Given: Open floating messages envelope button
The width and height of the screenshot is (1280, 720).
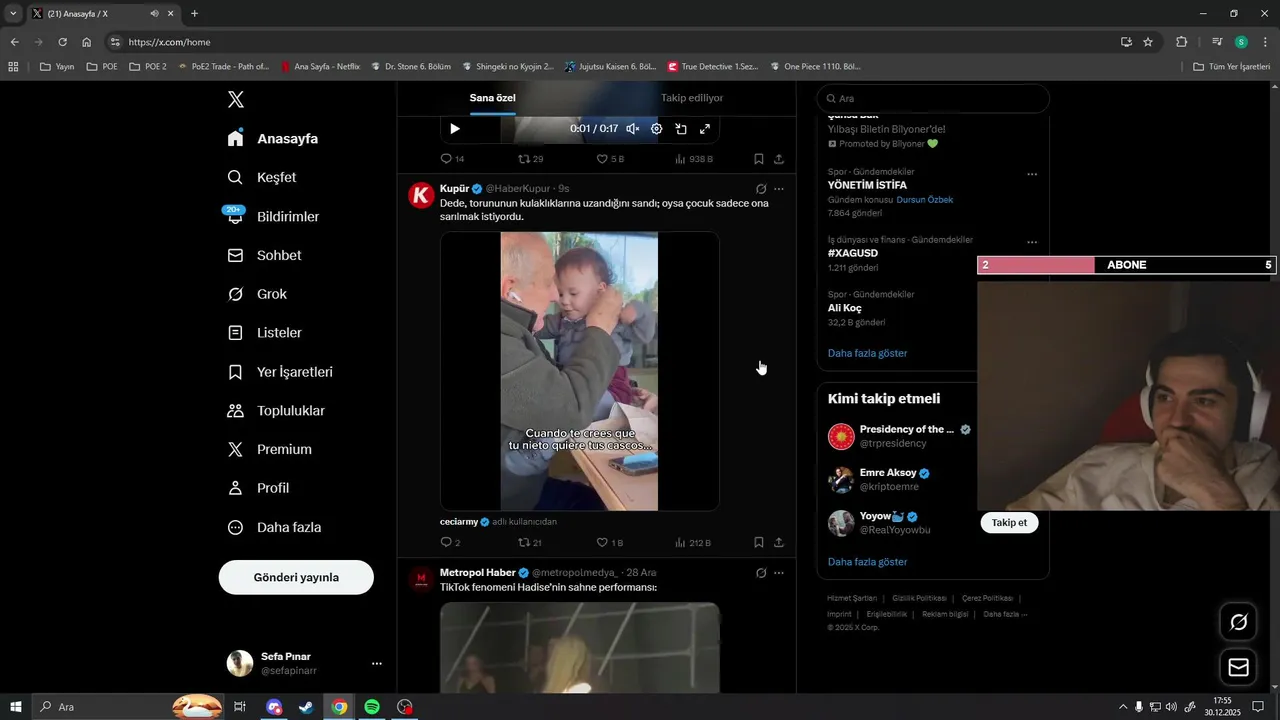Looking at the screenshot, I should [x=1238, y=667].
